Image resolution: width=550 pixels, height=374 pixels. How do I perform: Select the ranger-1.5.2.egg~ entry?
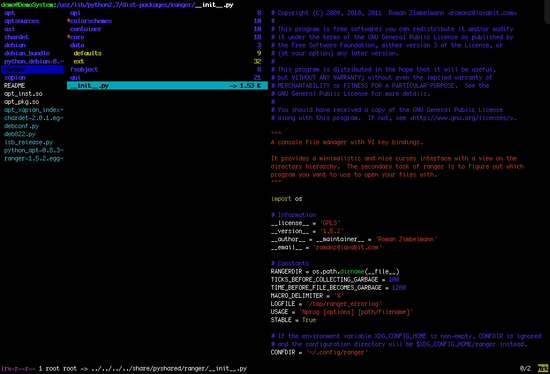[34, 159]
